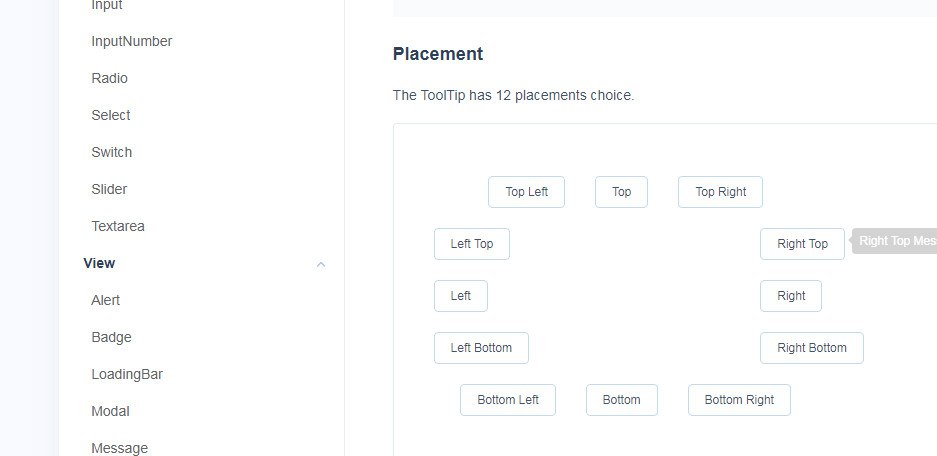Go to the Radio component page

tap(109, 78)
